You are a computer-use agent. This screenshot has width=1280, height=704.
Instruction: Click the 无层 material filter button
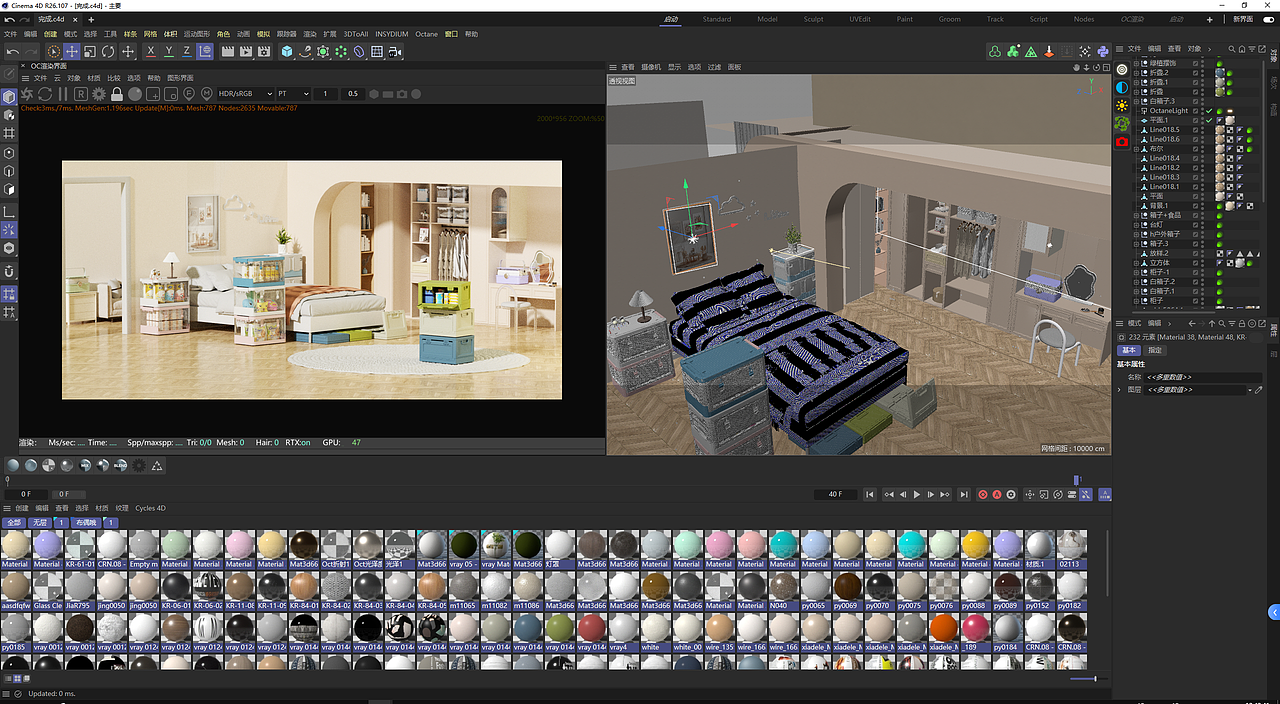[38, 523]
